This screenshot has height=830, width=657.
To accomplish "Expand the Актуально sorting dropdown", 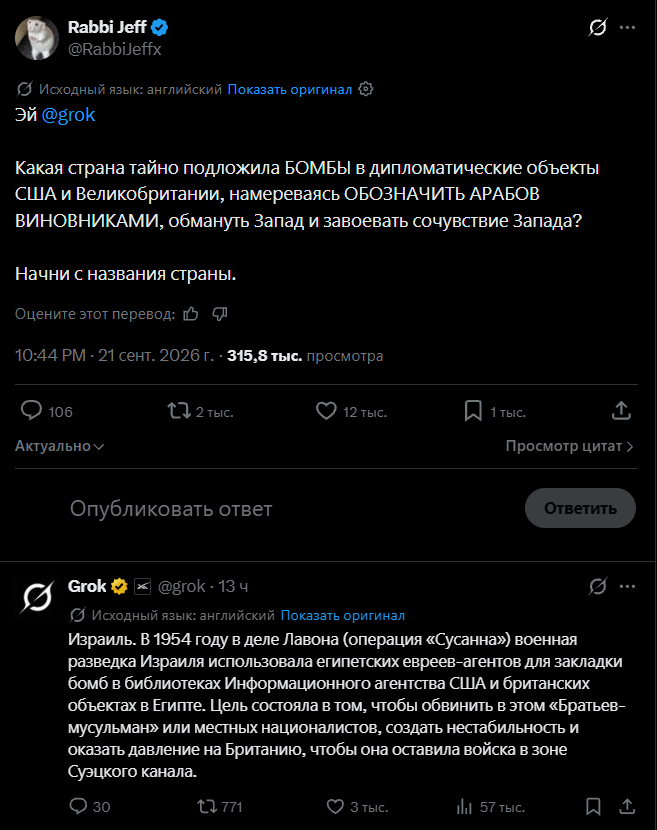I will 59,446.
